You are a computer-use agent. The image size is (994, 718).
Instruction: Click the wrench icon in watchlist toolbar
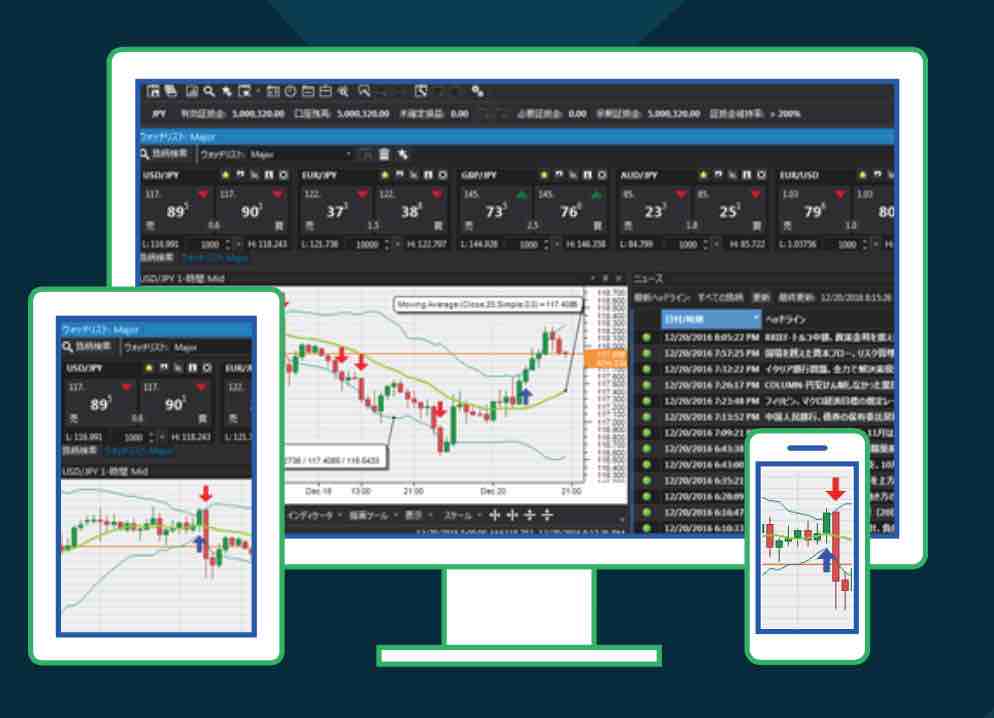[403, 154]
